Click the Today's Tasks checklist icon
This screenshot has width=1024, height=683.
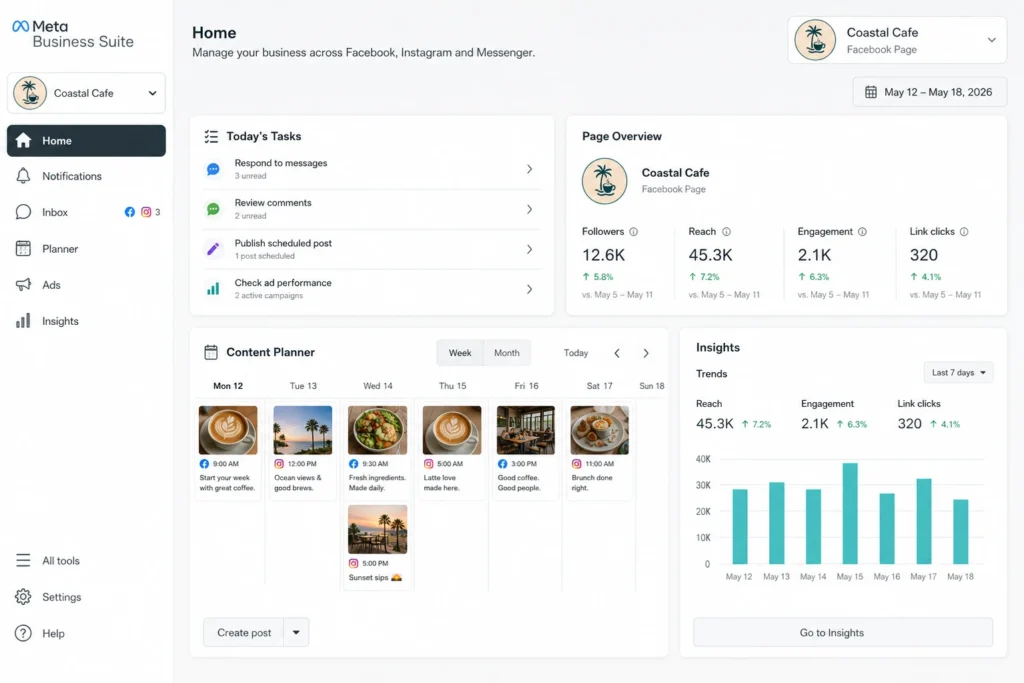pos(211,136)
